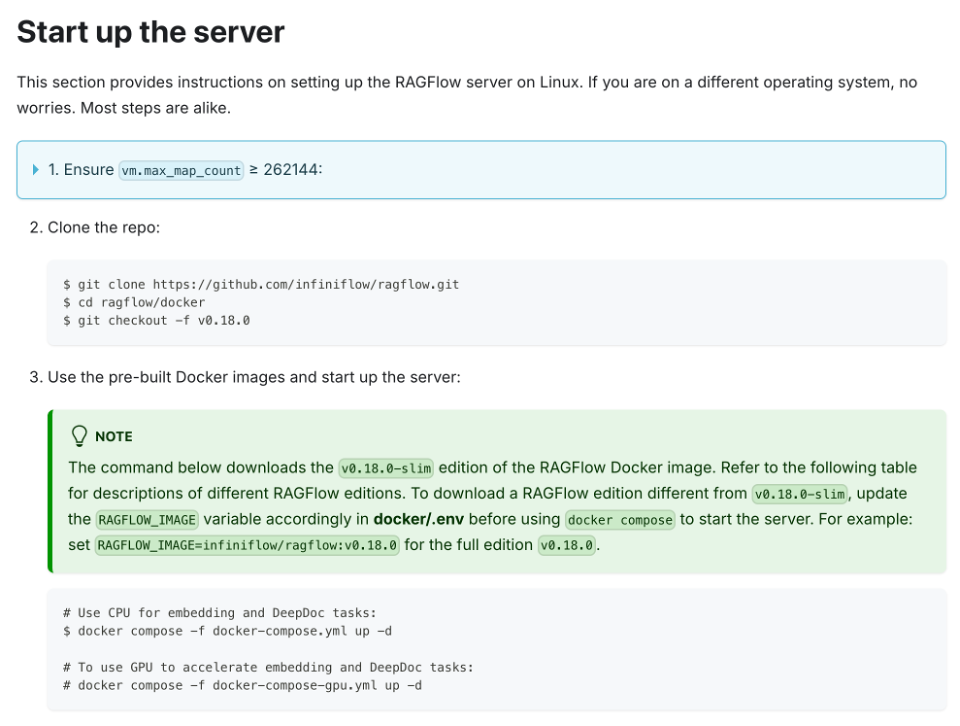Expand the vm.max_map_count step disclosure triangle

(36, 170)
